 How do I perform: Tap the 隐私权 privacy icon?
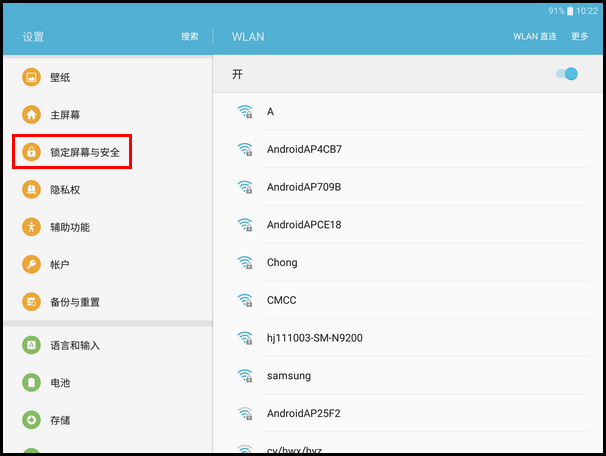point(31,189)
